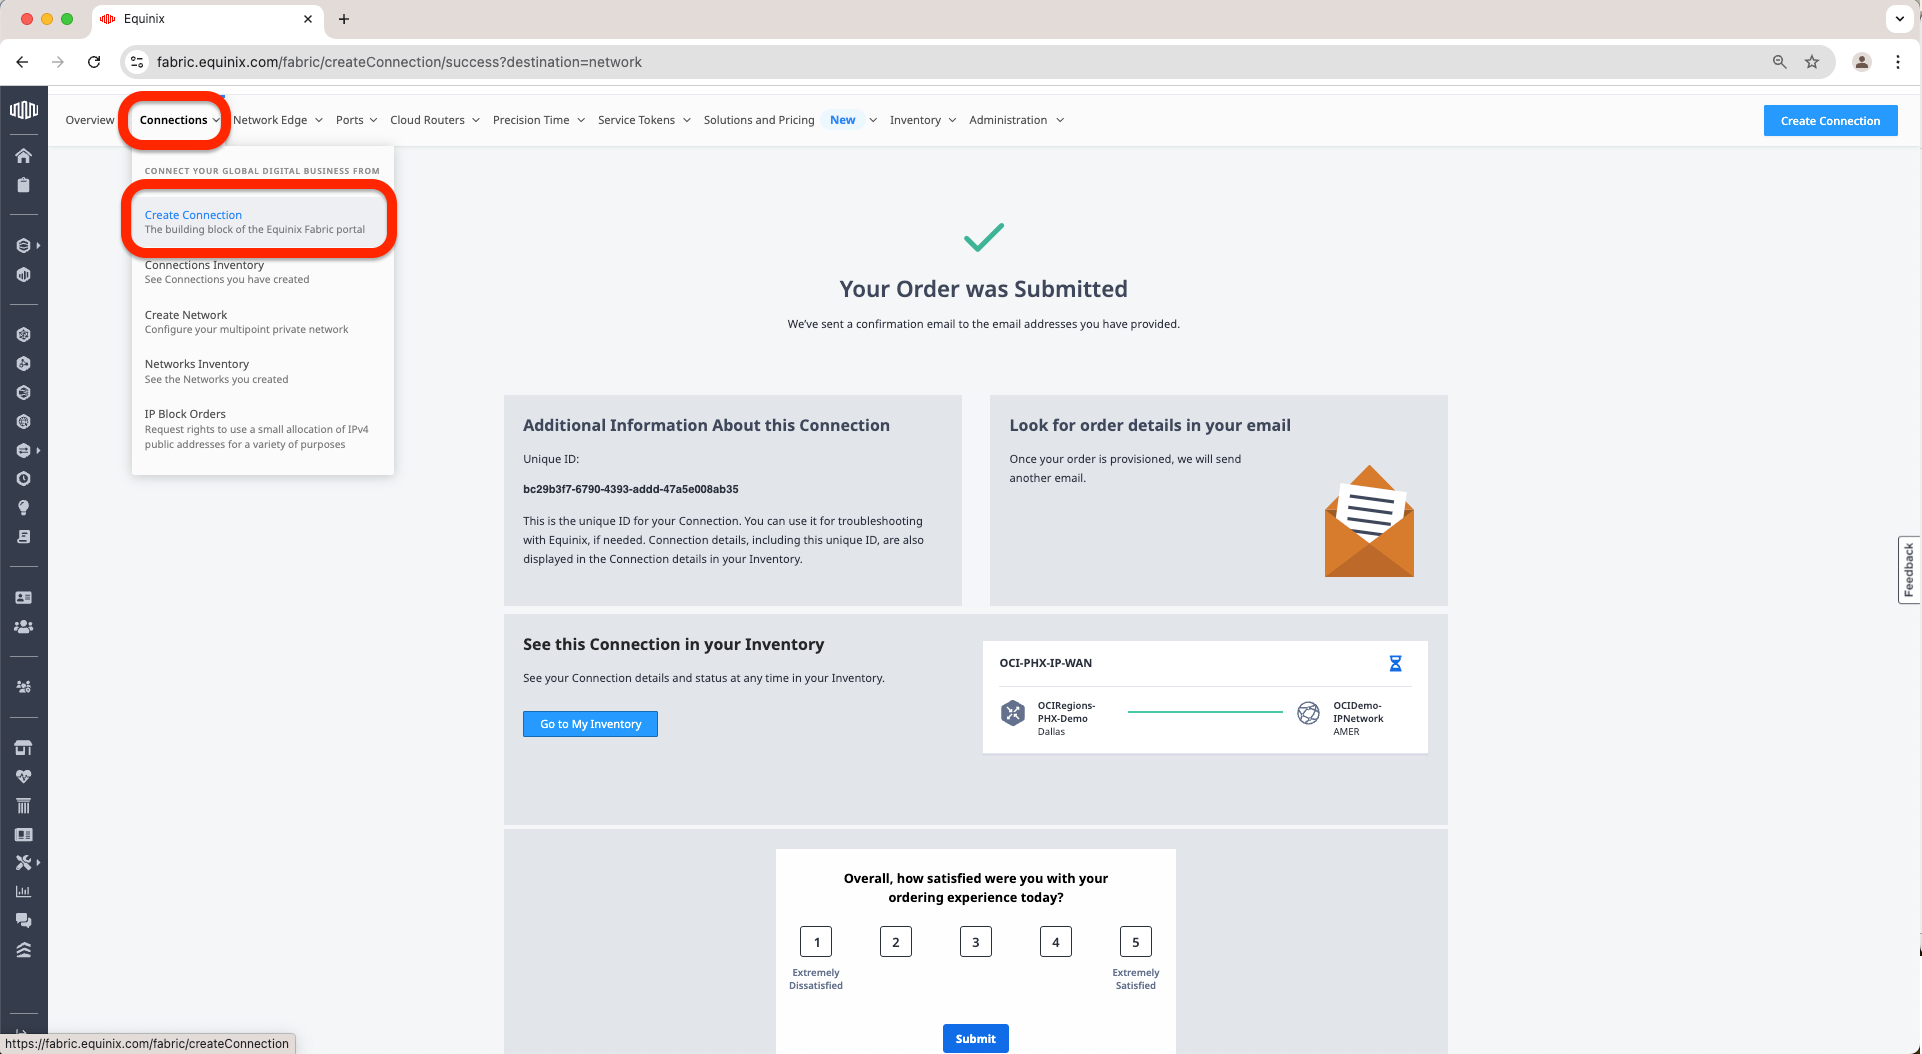
Task: Select satisfaction rating 3
Action: (x=976, y=942)
